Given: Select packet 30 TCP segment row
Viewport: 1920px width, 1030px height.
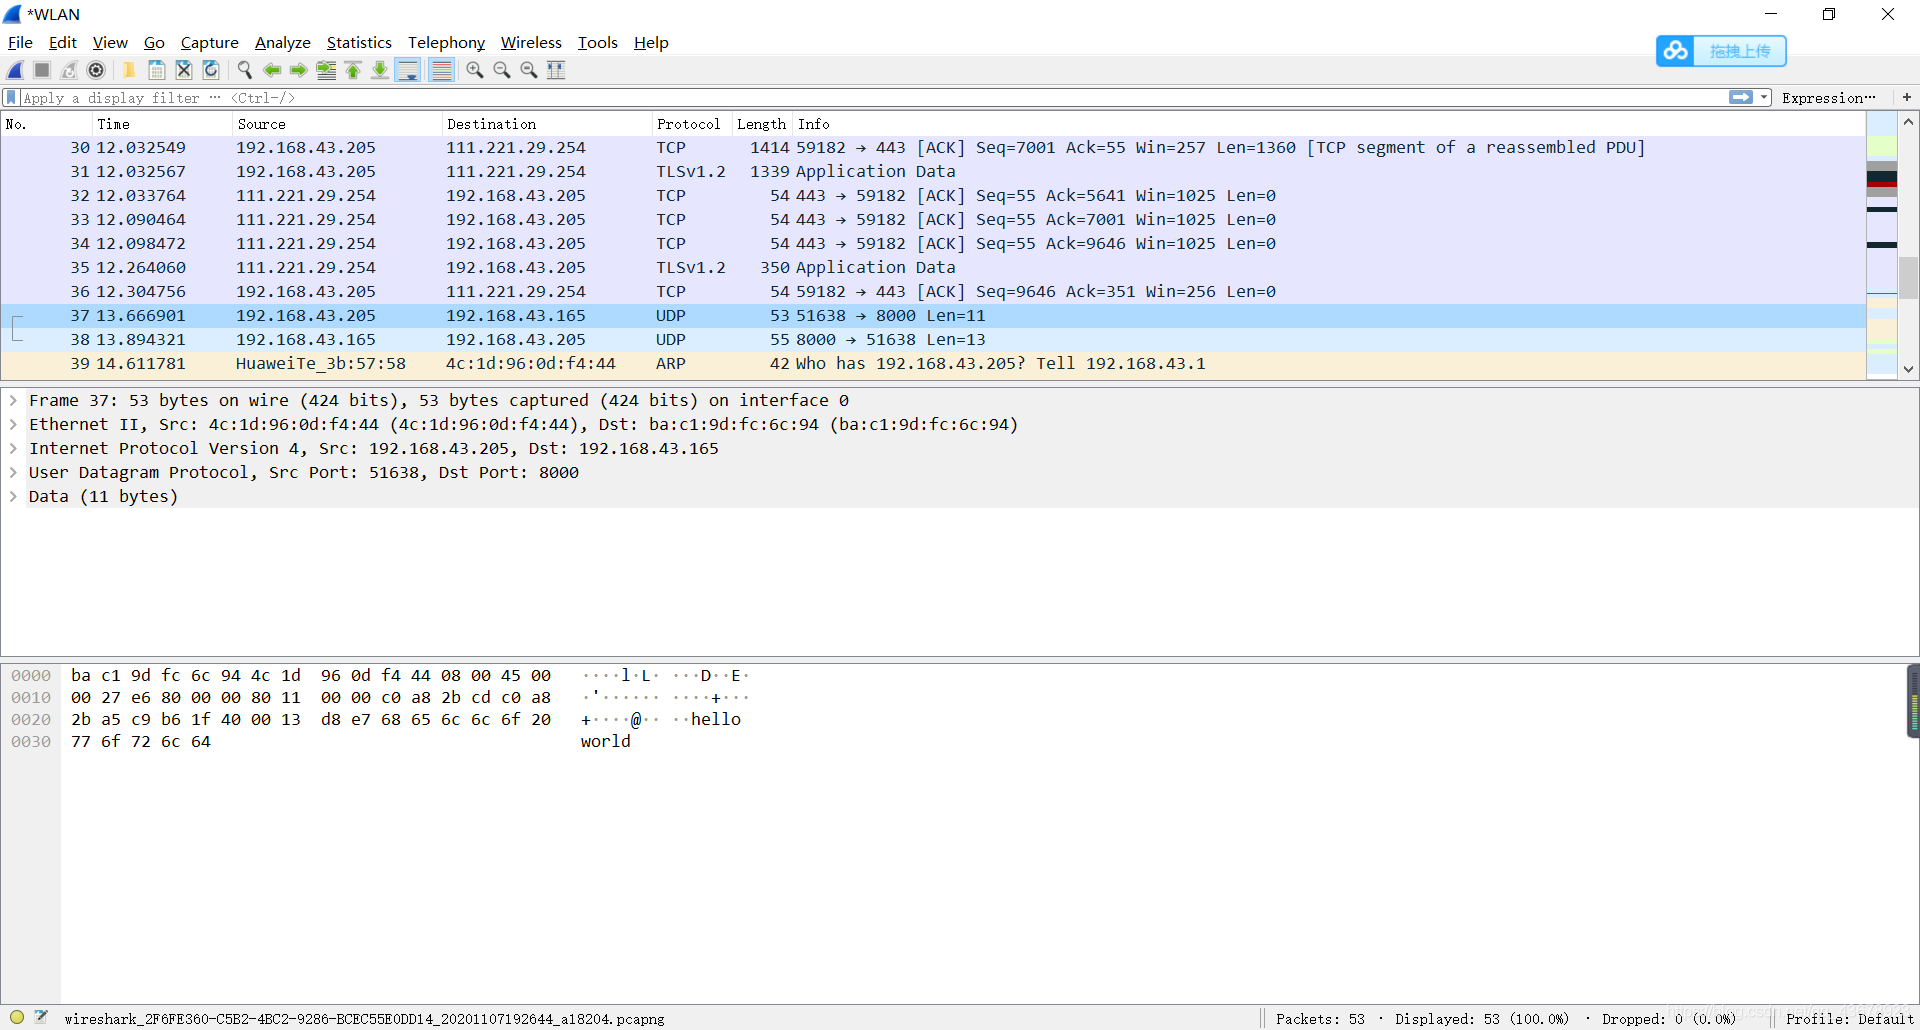Looking at the screenshot, I should pos(933,148).
